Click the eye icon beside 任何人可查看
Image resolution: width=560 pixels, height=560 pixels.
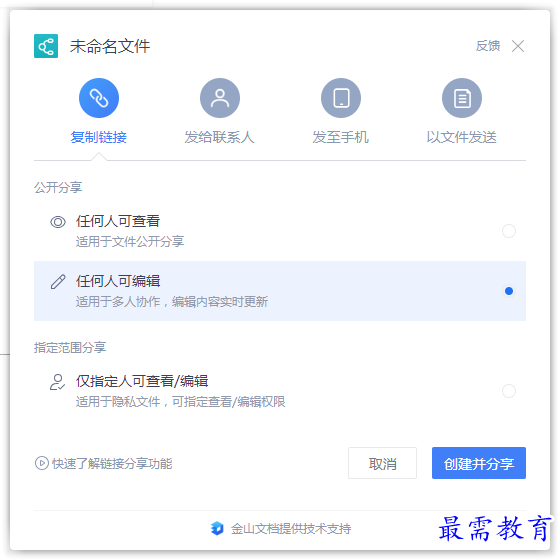[58, 222]
